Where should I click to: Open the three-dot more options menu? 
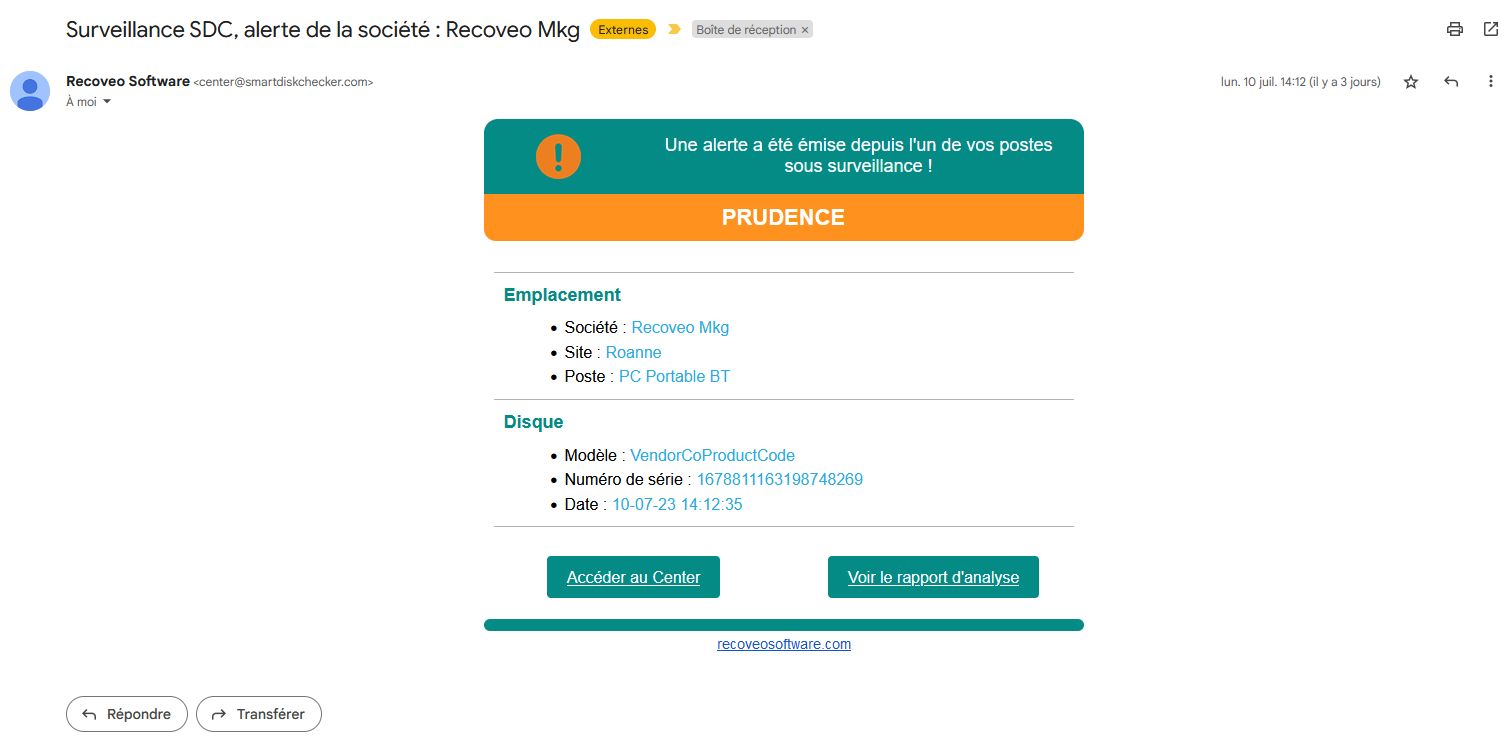click(1490, 82)
